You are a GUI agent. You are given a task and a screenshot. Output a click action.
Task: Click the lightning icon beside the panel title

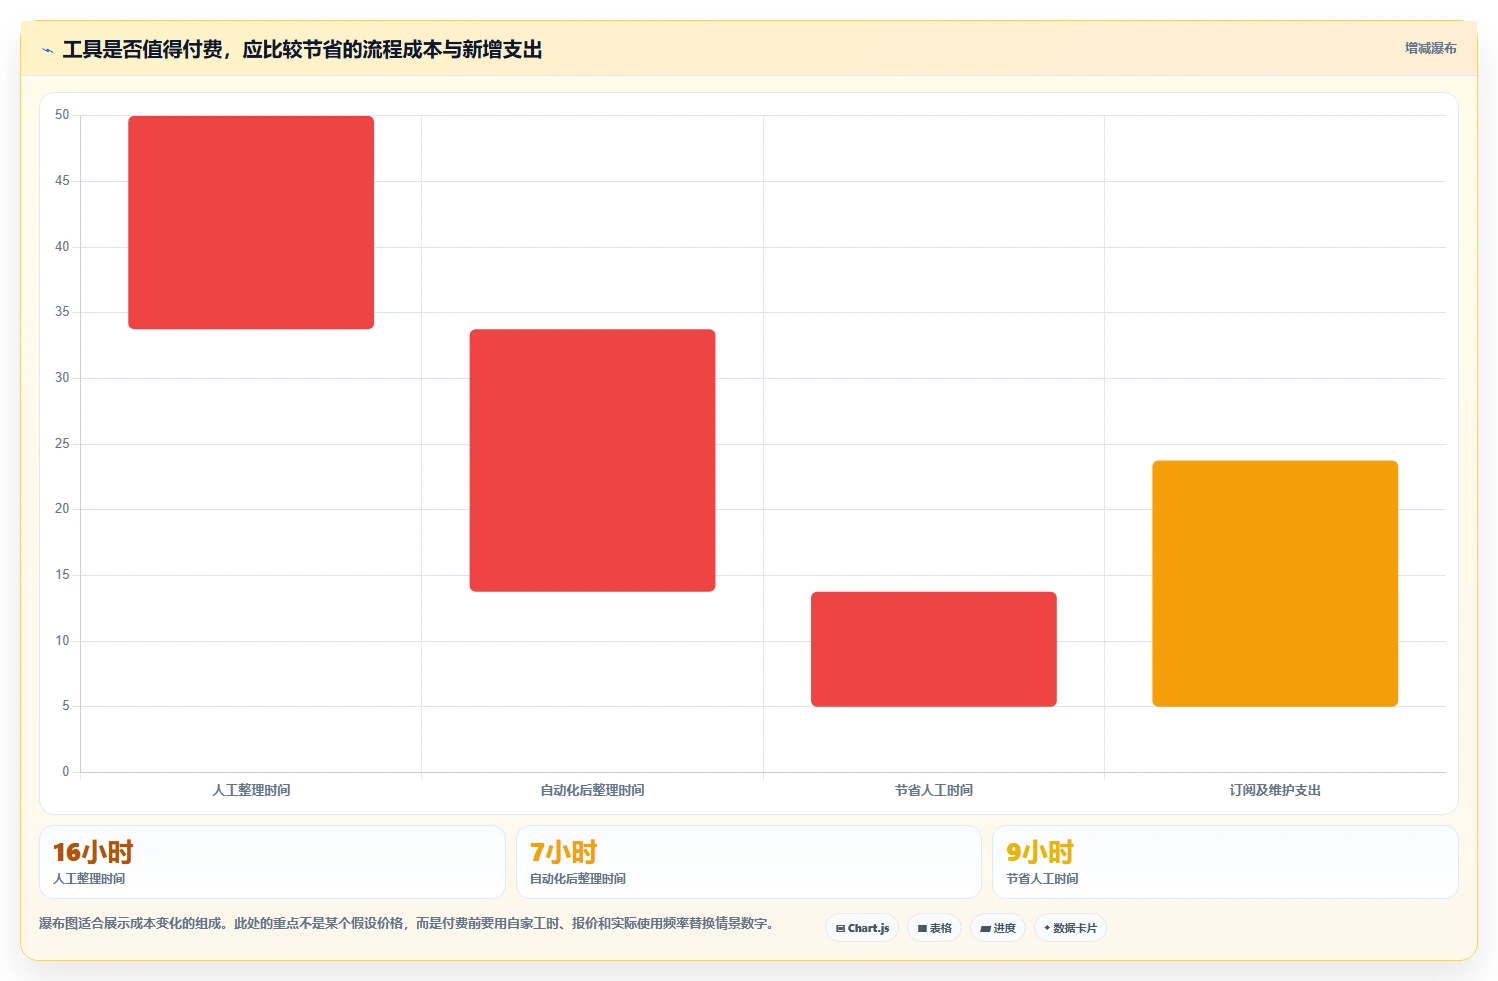(x=47, y=50)
